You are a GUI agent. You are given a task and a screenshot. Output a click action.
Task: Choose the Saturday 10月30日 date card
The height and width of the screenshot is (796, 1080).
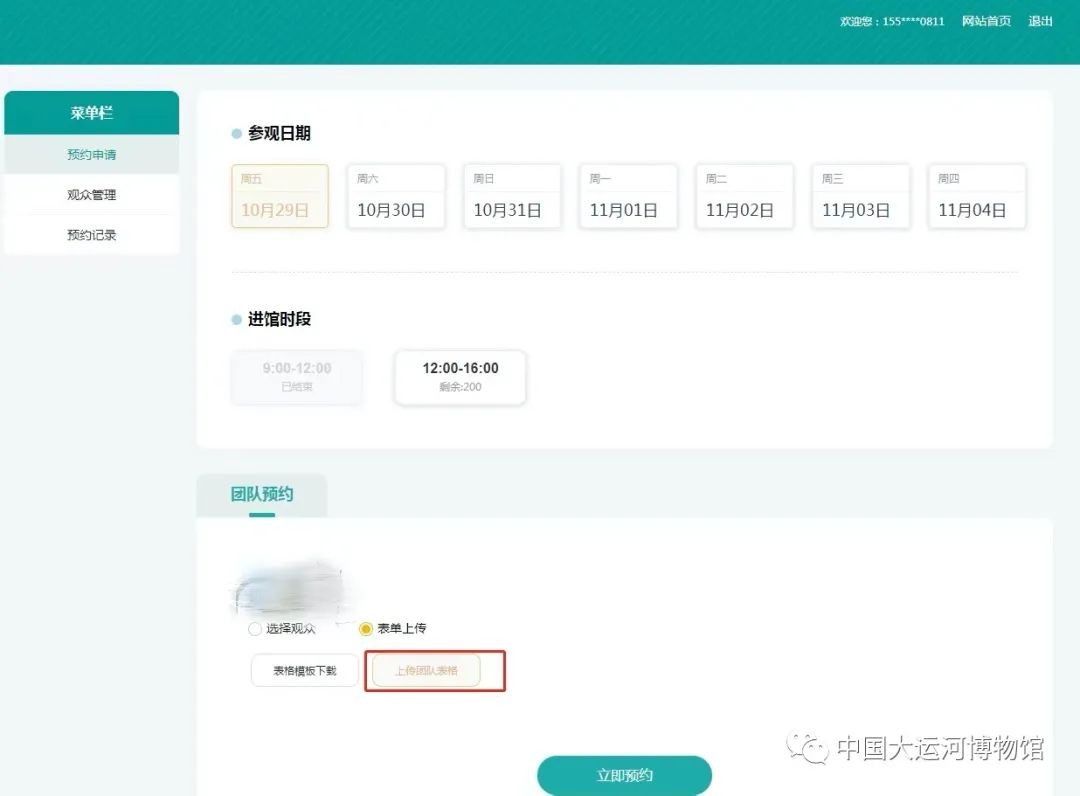click(x=396, y=197)
